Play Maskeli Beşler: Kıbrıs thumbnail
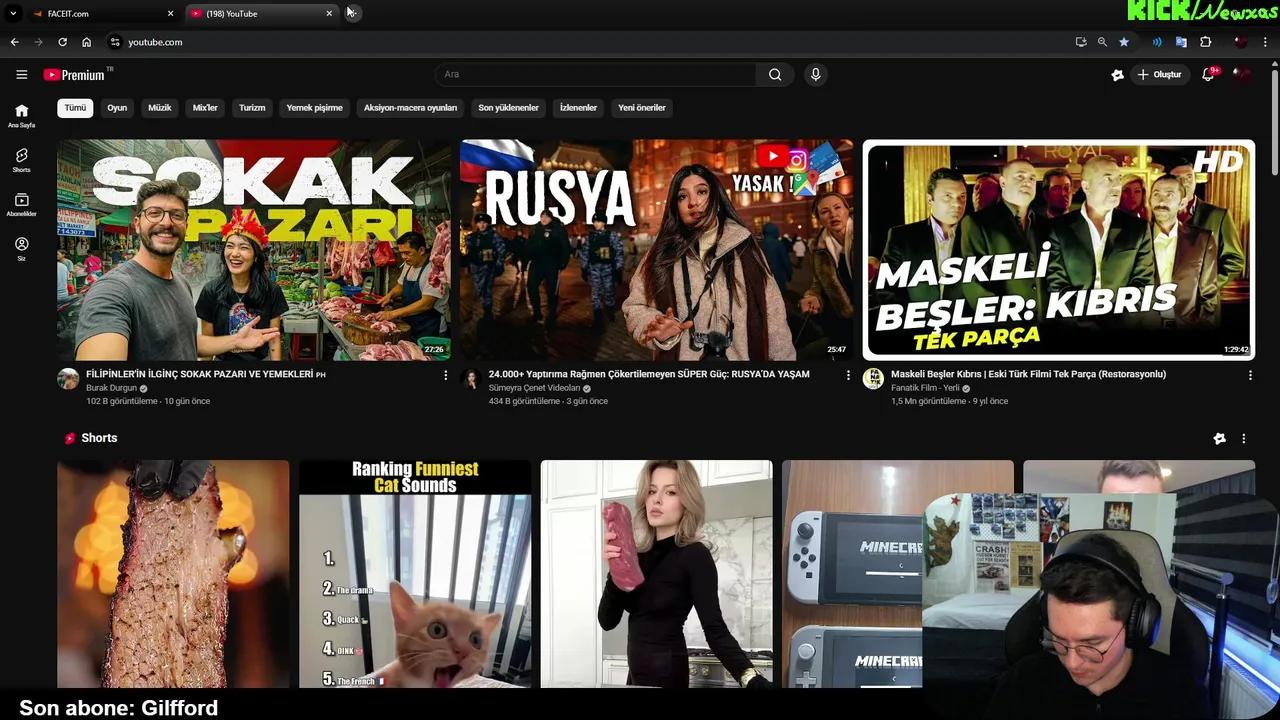The image size is (1280, 720). coord(1058,250)
